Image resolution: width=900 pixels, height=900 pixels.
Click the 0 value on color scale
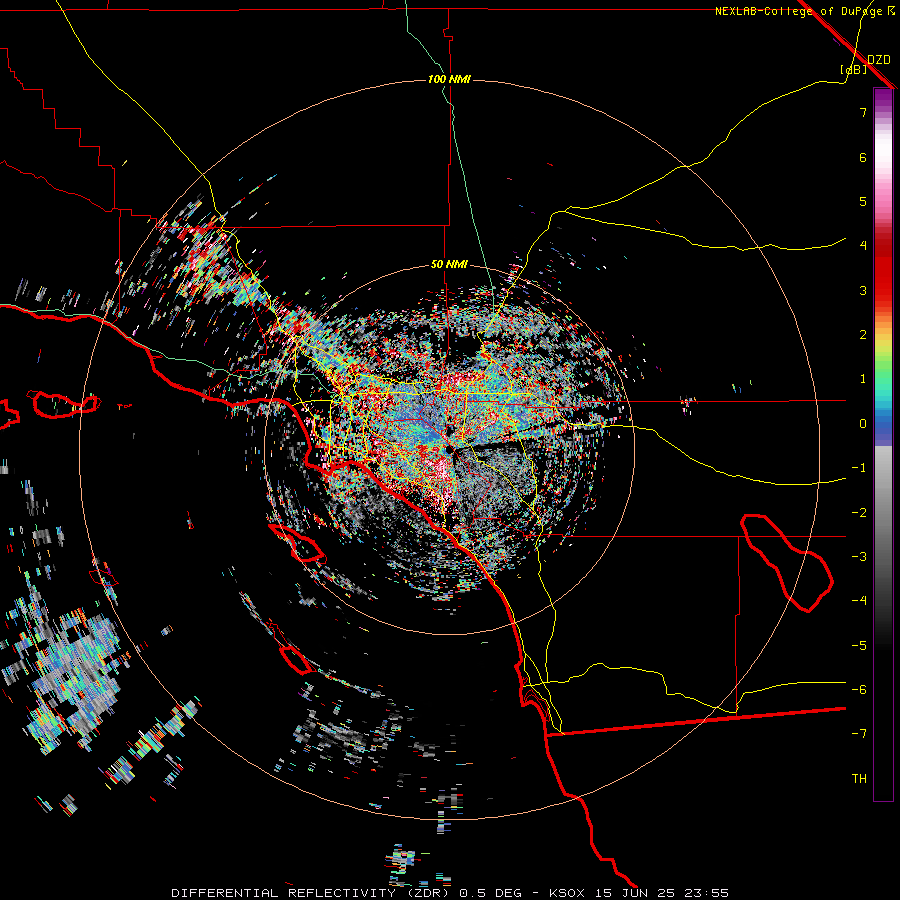tap(863, 424)
